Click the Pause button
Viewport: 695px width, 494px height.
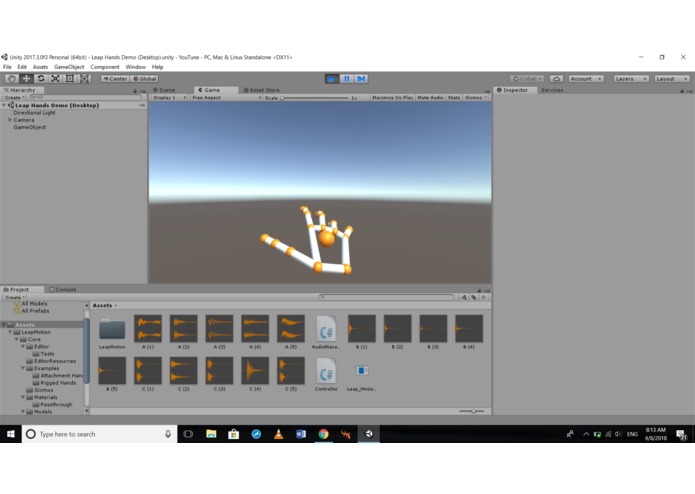[347, 78]
